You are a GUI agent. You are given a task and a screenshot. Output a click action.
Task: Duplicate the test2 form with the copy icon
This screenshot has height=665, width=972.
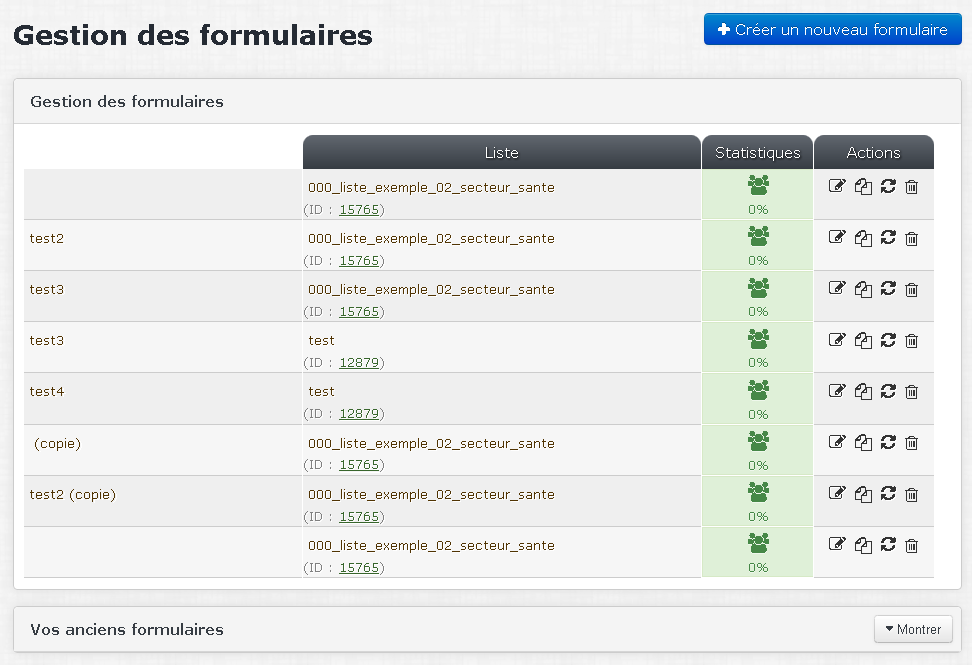click(x=863, y=238)
